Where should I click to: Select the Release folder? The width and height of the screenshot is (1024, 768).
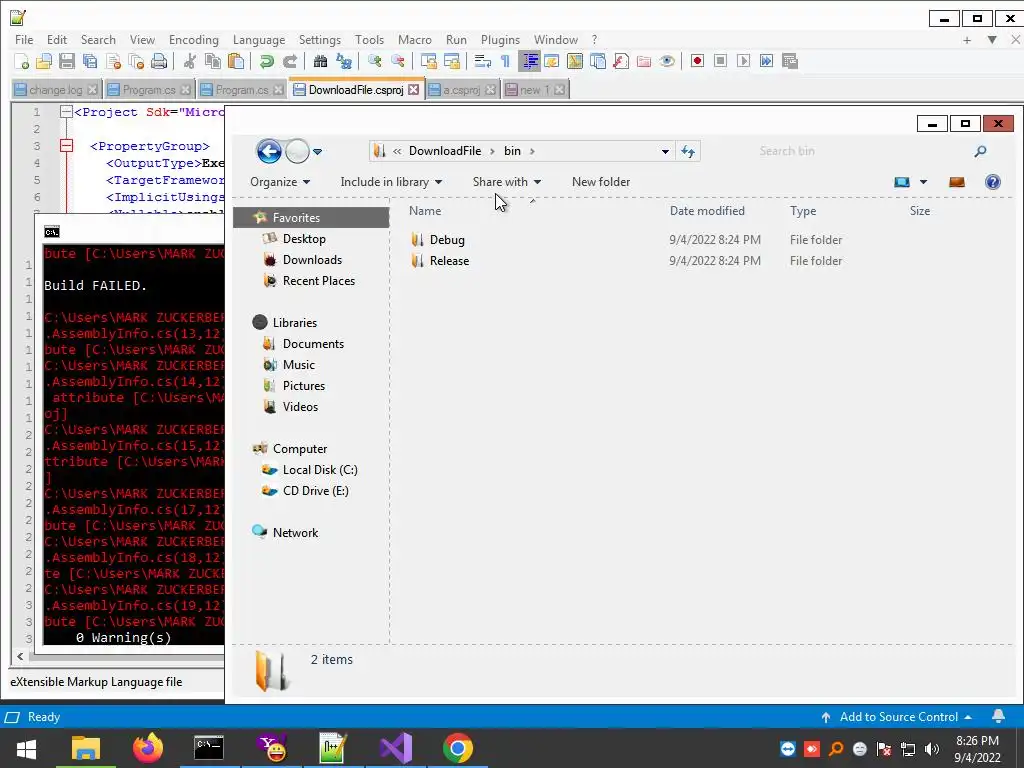(x=449, y=261)
